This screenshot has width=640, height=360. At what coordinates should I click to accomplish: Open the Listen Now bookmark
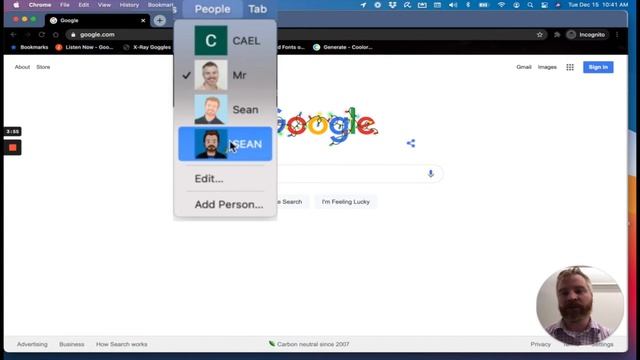point(84,47)
